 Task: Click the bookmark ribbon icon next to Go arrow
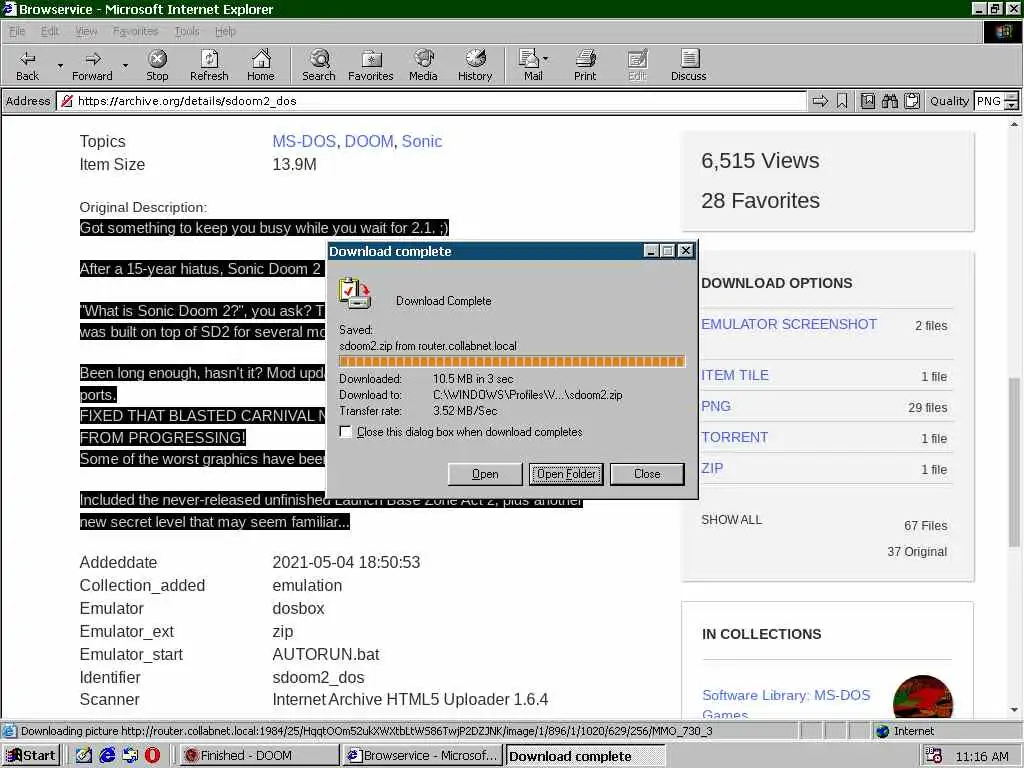point(842,101)
